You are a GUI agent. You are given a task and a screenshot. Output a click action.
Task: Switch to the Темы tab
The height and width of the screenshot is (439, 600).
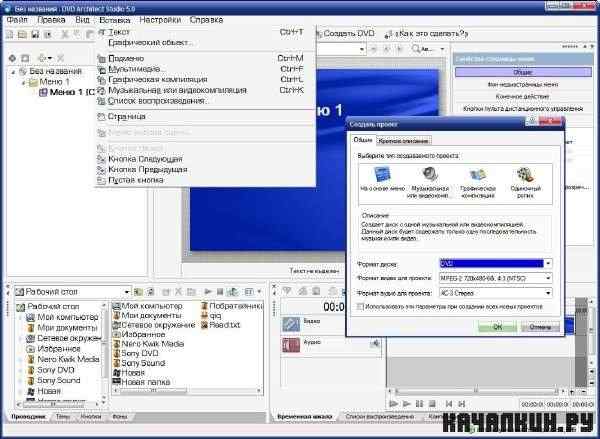63,416
